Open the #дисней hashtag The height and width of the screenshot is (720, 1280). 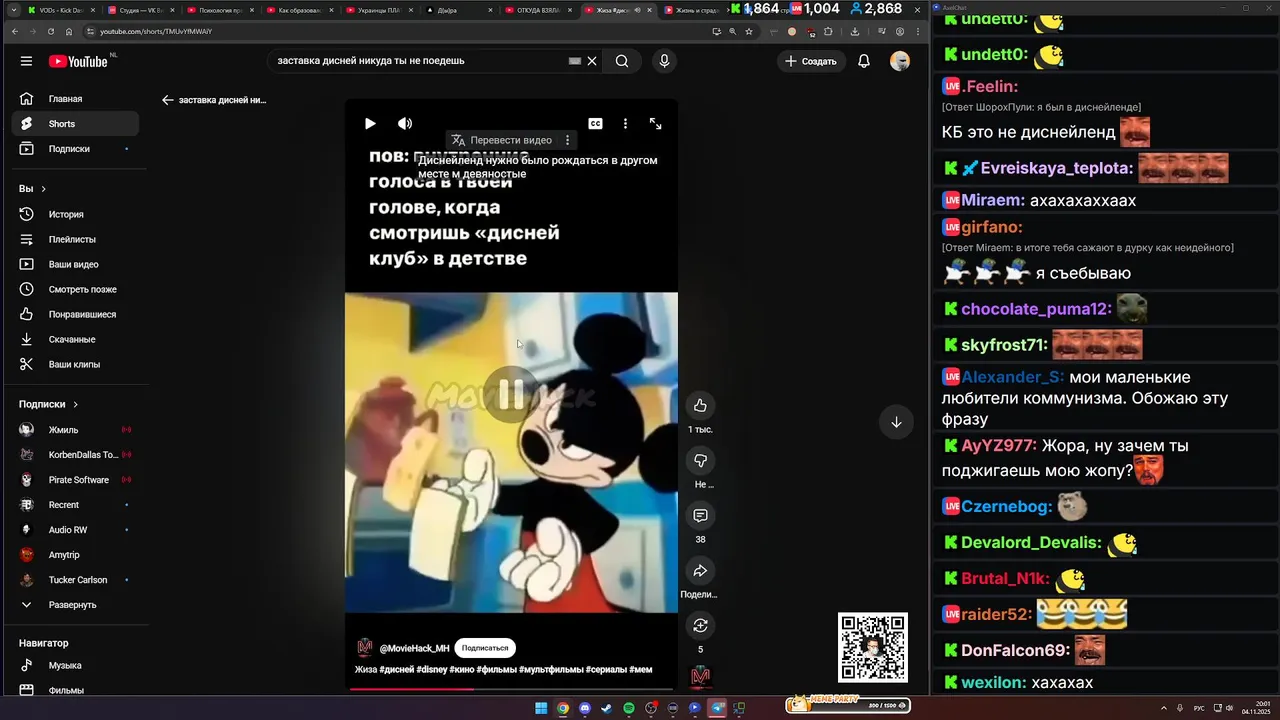pos(397,669)
